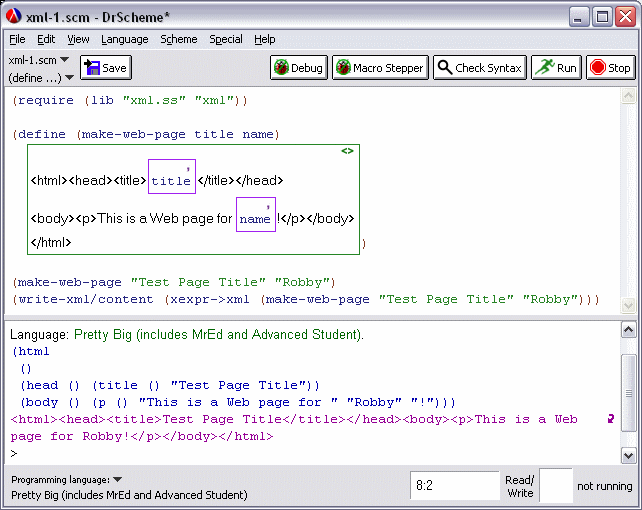The image size is (642, 510).
Task: Start the Debug tool
Action: point(299,68)
